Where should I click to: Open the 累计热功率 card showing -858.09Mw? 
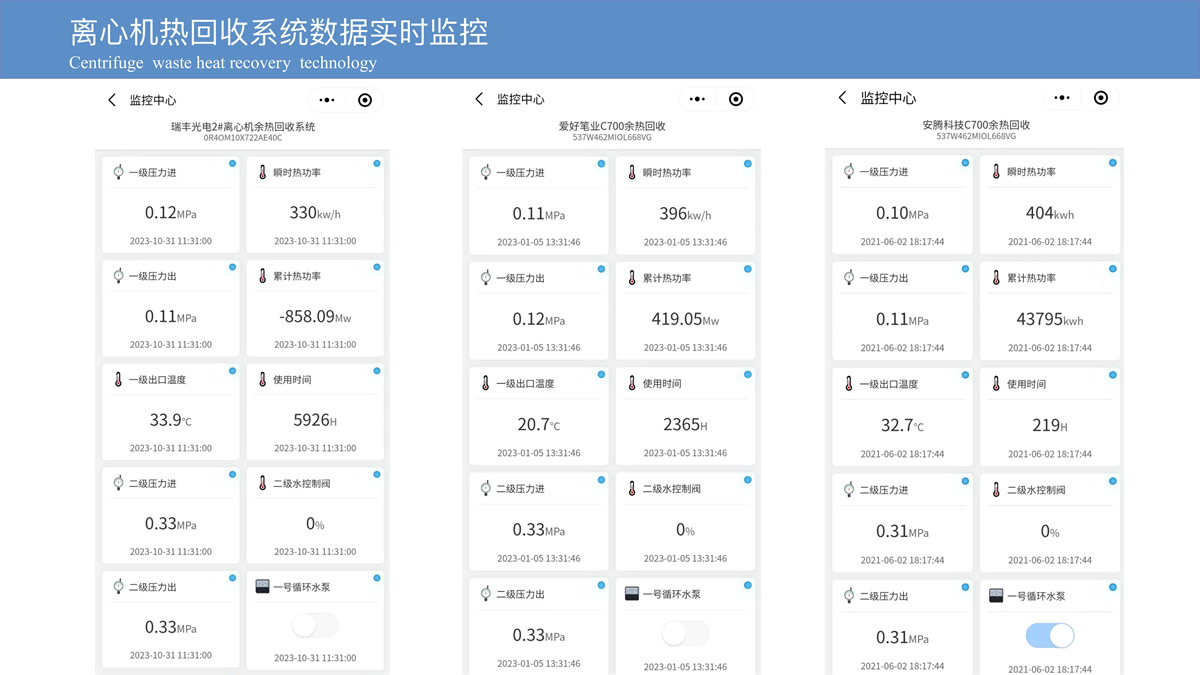[315, 308]
